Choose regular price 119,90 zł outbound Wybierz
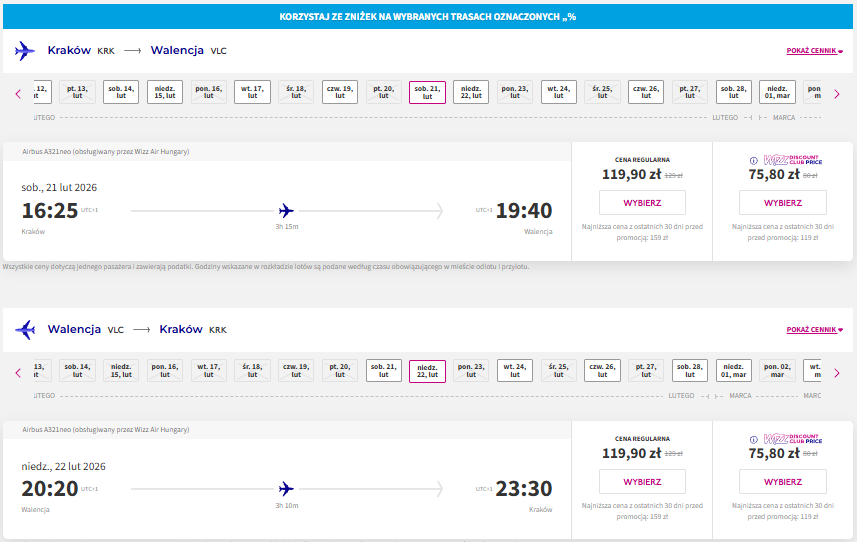Screen dimensions: 857x542 (x=642, y=203)
